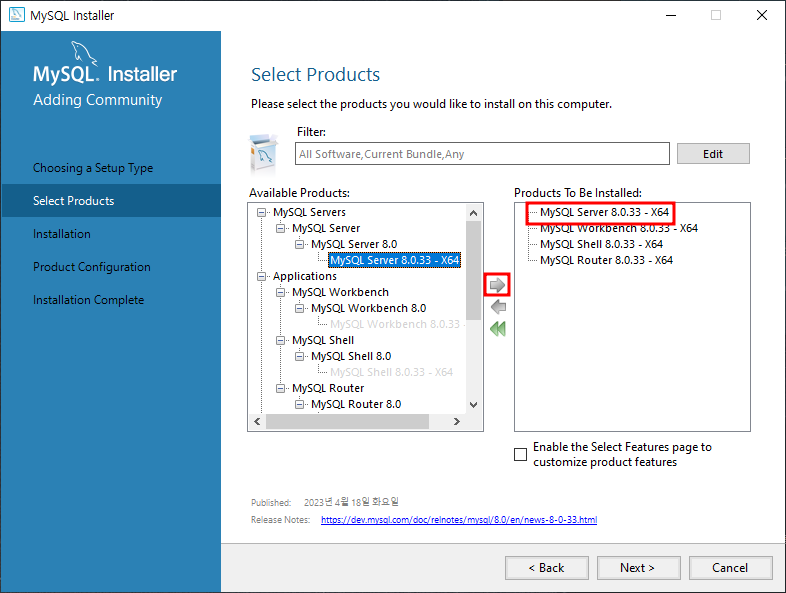Close the MySQL Installer window
The height and width of the screenshot is (593, 786).
[762, 15]
